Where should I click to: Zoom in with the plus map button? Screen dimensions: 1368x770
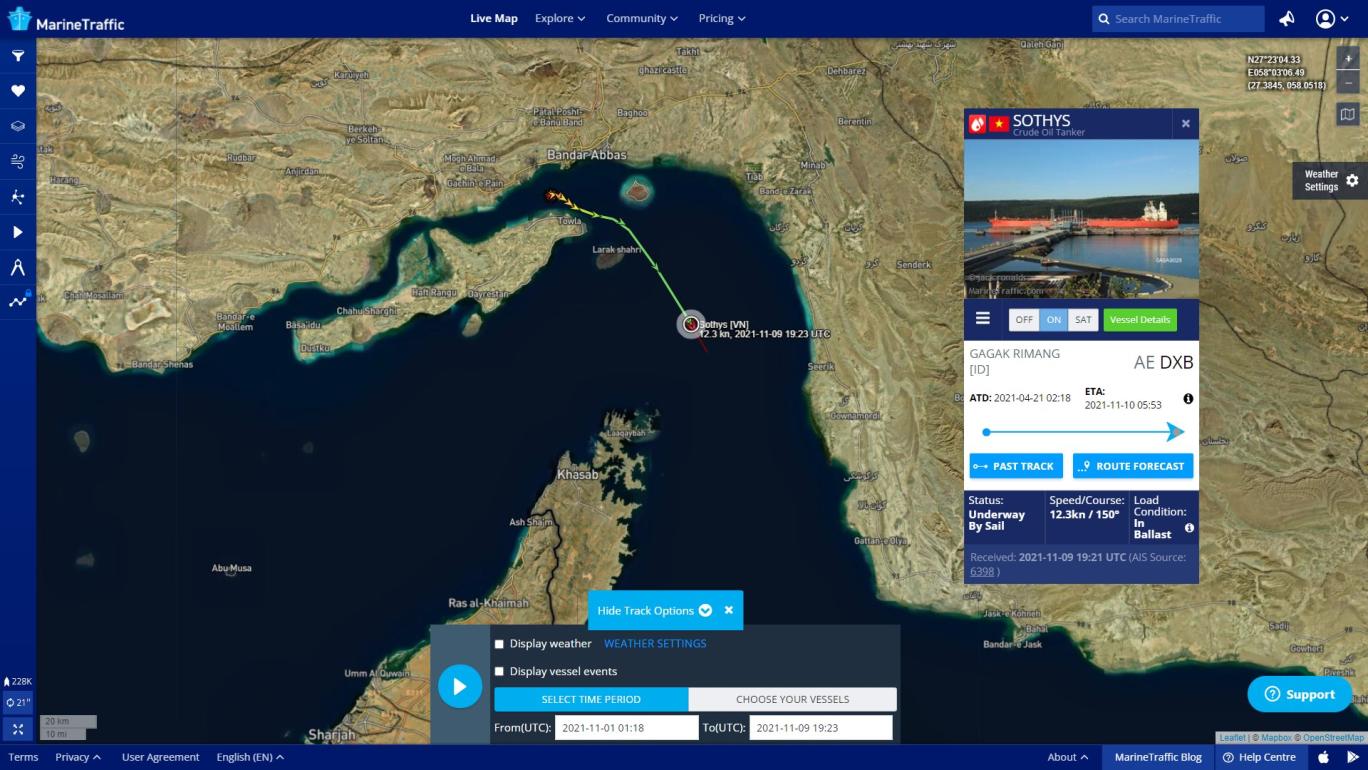pos(1348,59)
